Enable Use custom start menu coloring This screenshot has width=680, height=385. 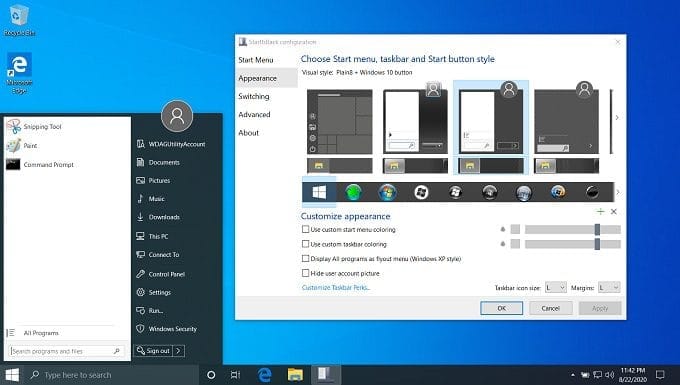(306, 229)
